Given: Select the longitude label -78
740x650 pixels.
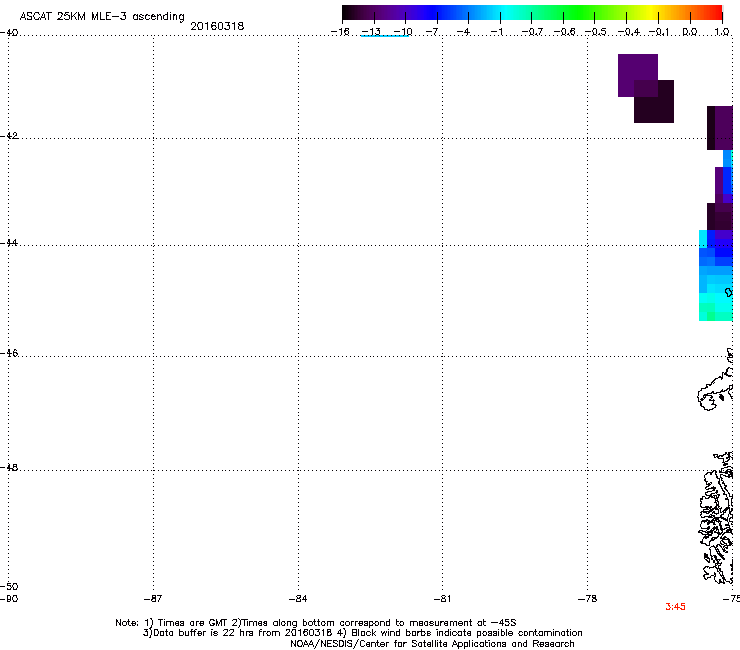Looking at the screenshot, I should click(587, 599).
